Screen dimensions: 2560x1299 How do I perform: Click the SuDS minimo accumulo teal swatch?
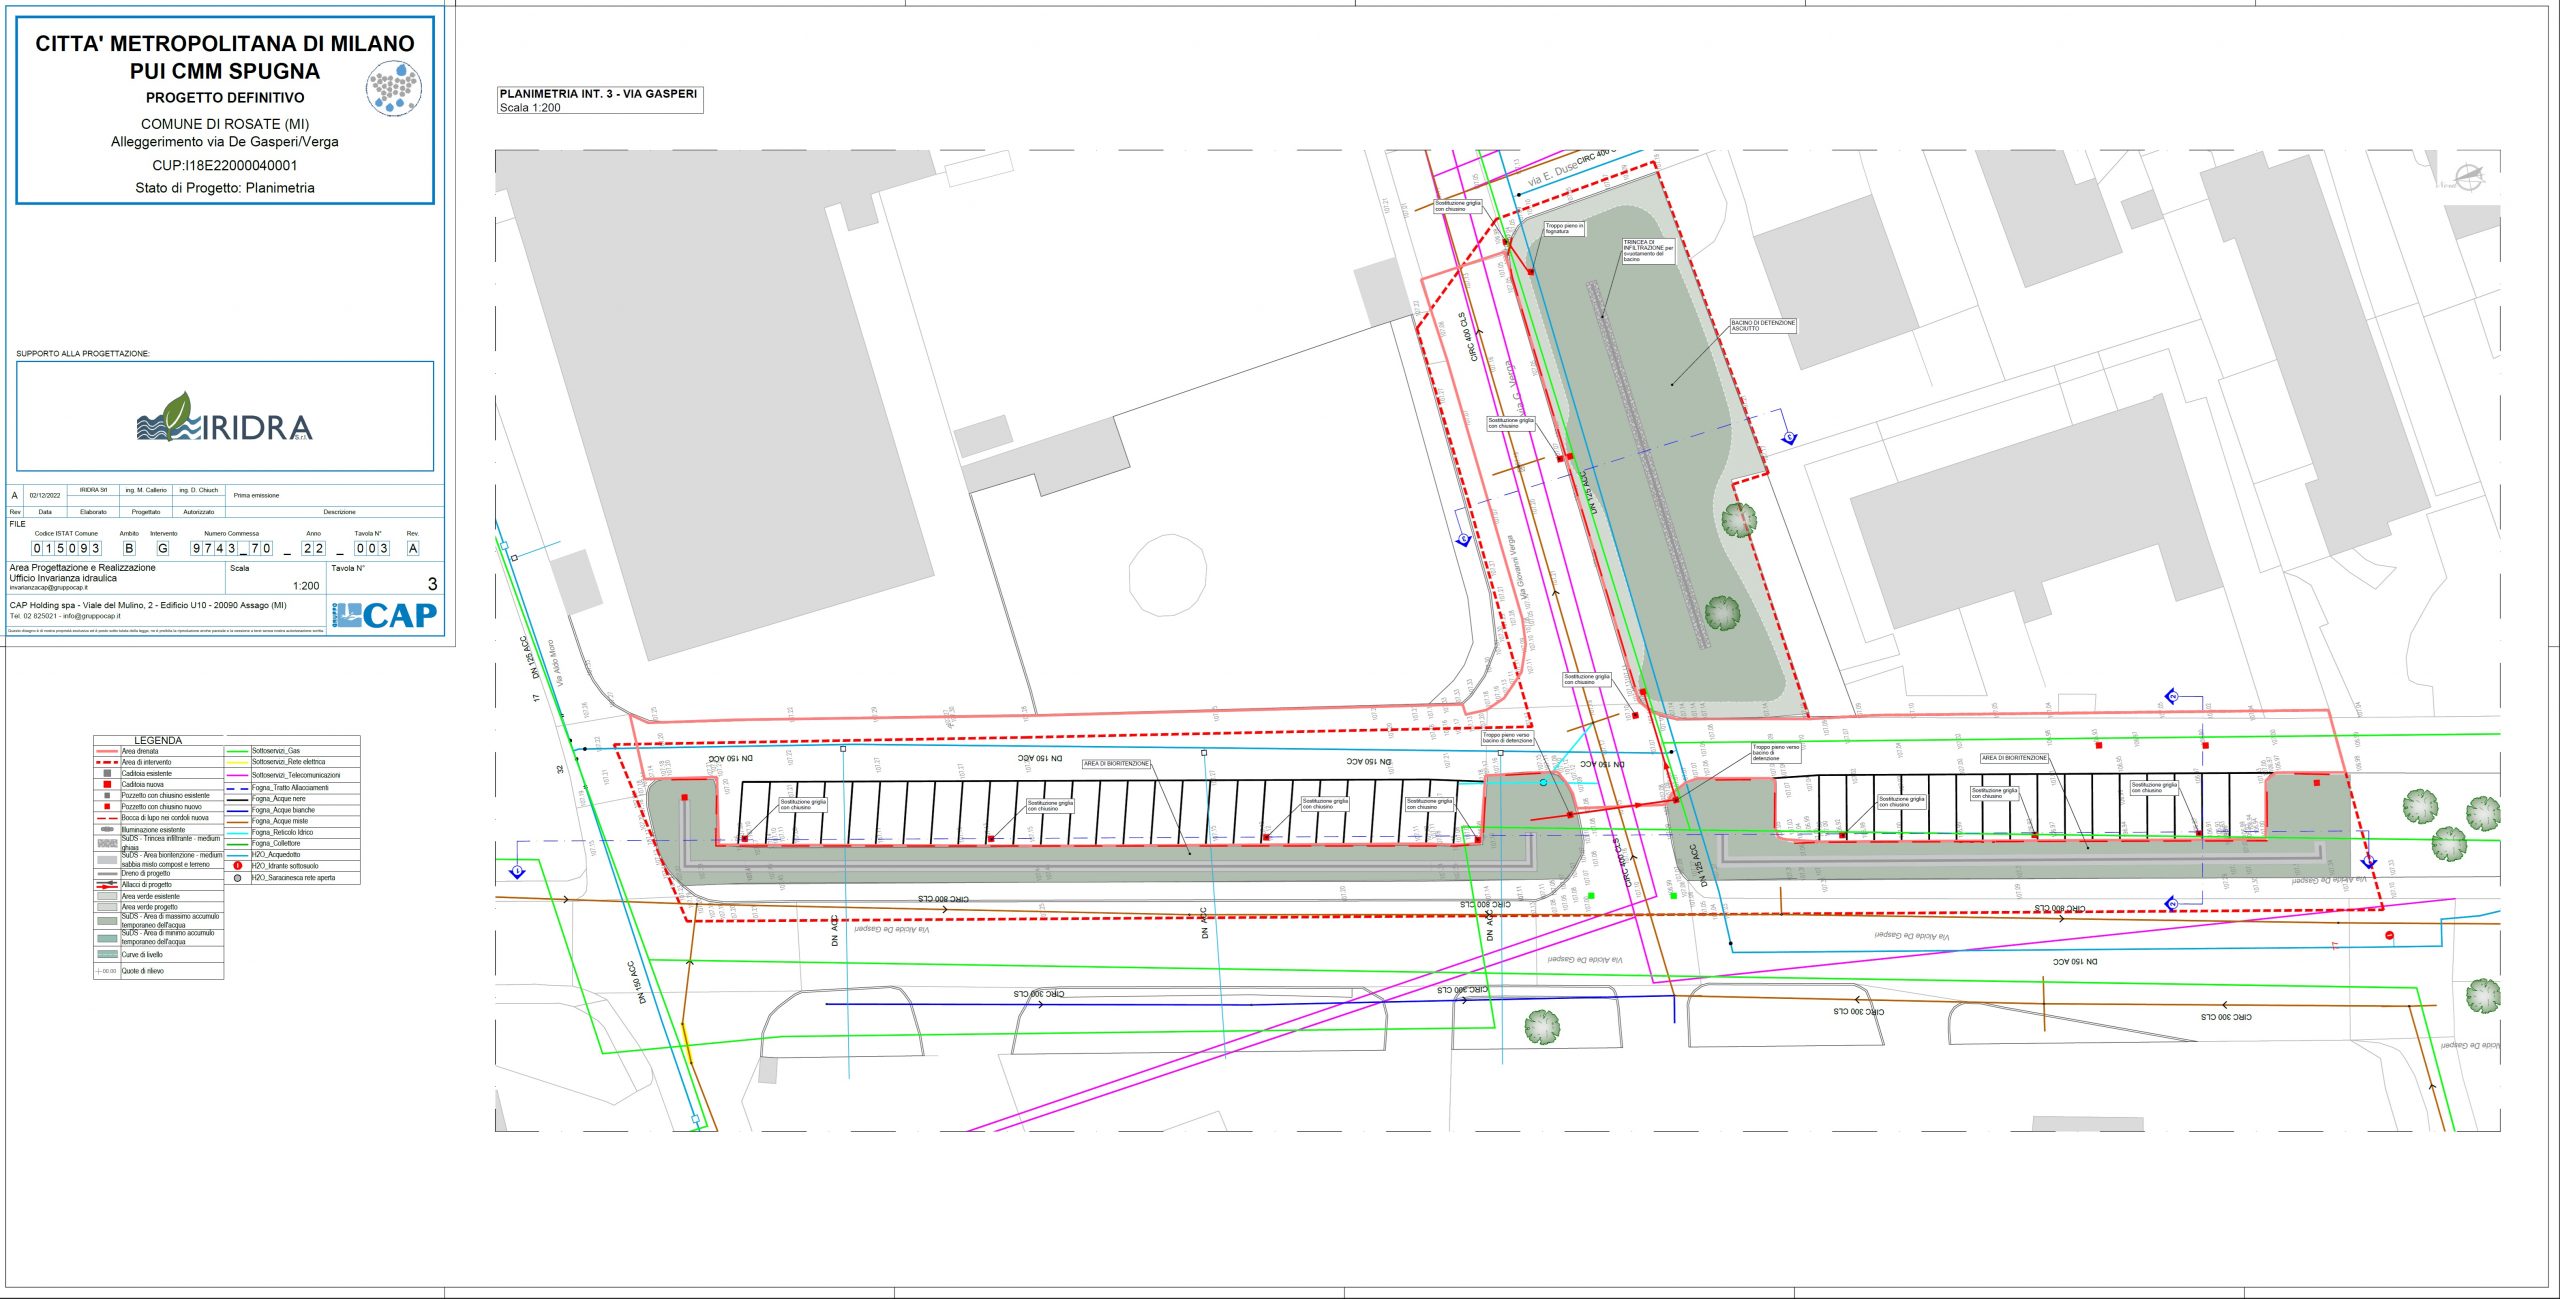107,938
